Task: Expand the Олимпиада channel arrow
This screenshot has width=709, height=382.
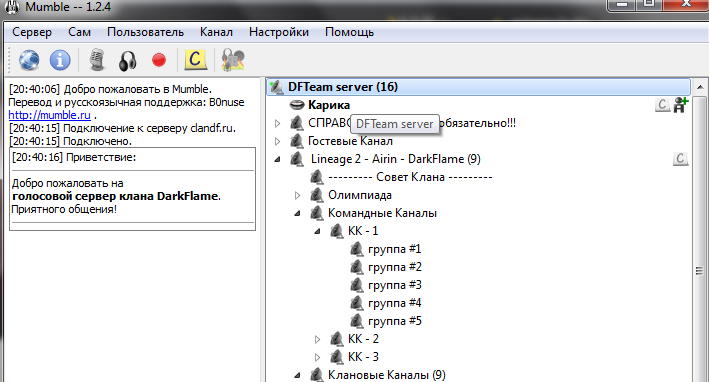Action: 298,195
